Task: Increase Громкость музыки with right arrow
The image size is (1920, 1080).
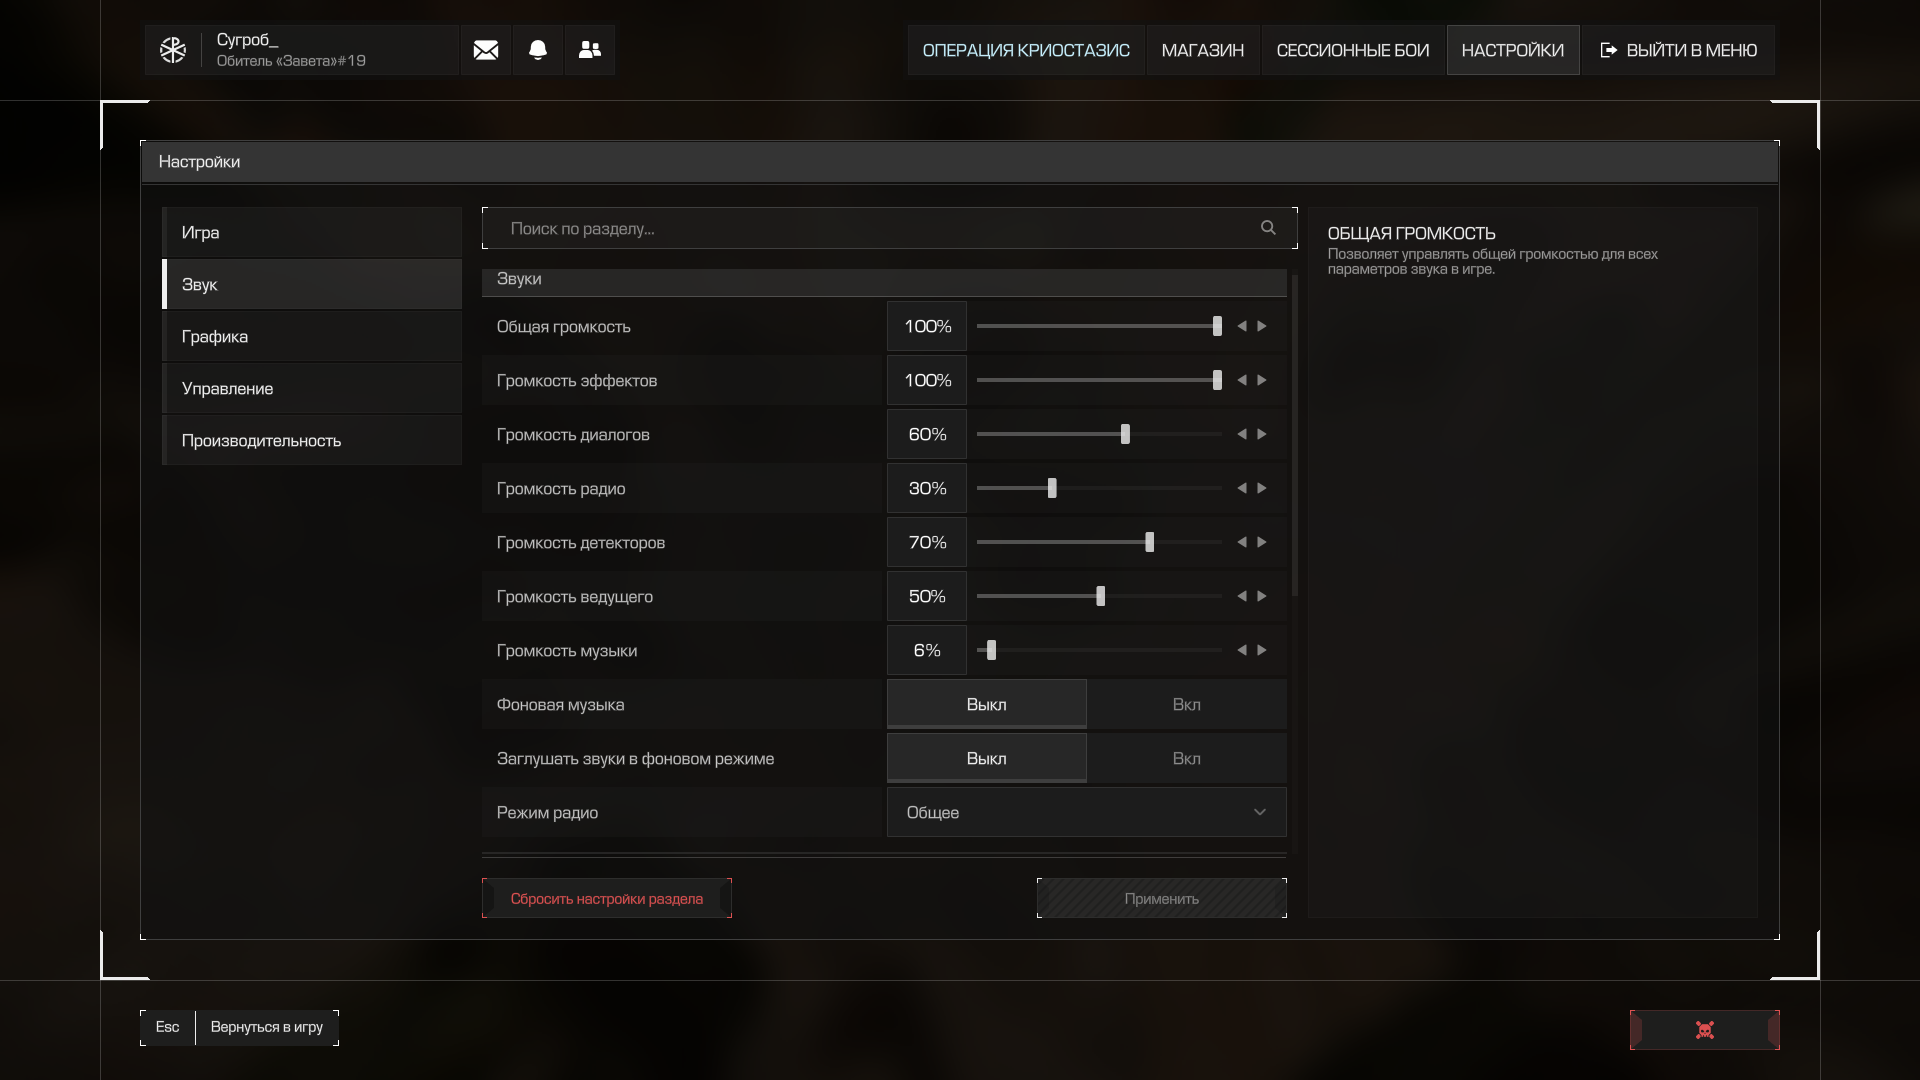Action: (1262, 650)
